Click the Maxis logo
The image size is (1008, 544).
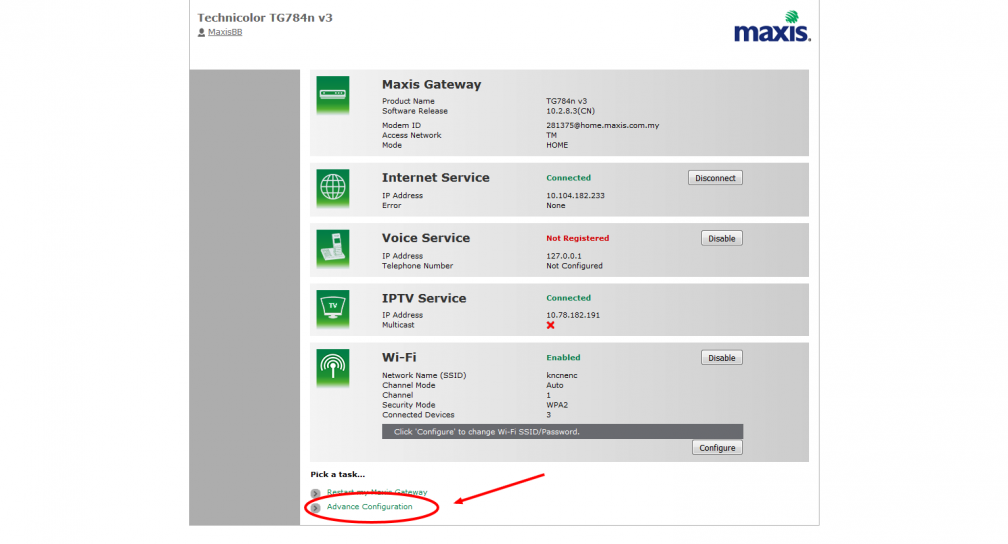point(772,26)
